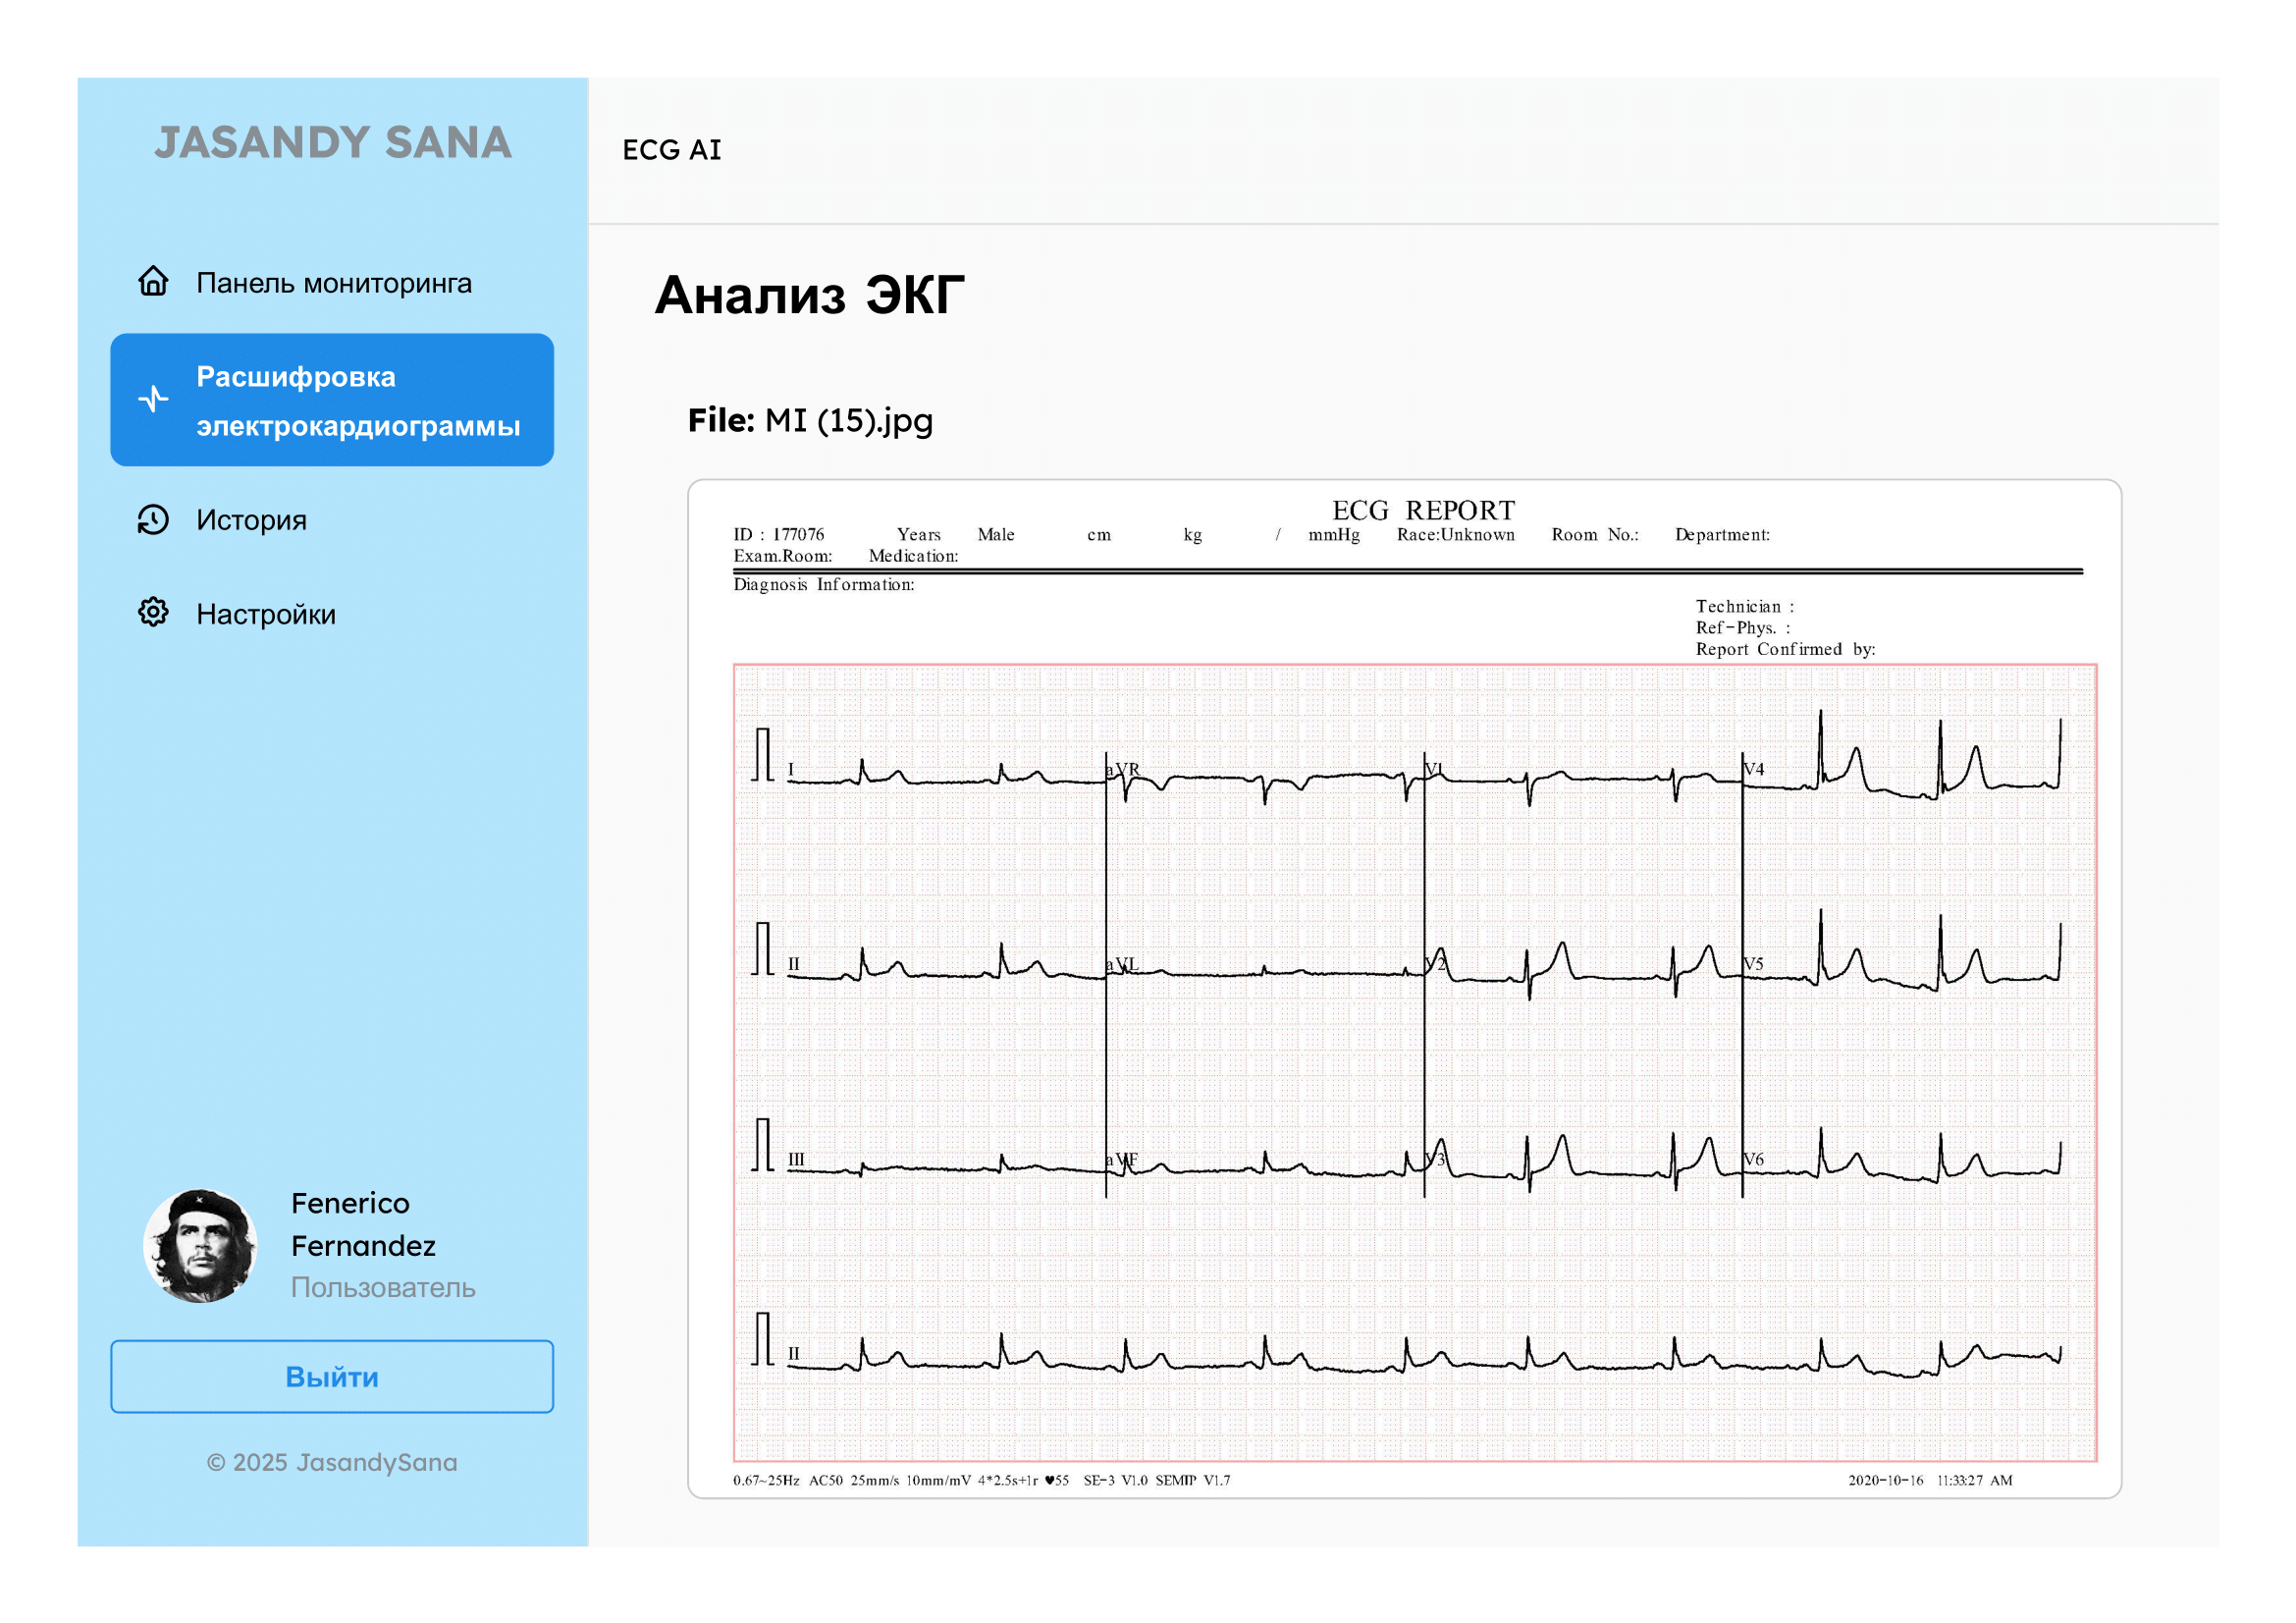2296x1623 pixels.
Task: Open Панель мониторинга menu item
Action: tap(333, 283)
